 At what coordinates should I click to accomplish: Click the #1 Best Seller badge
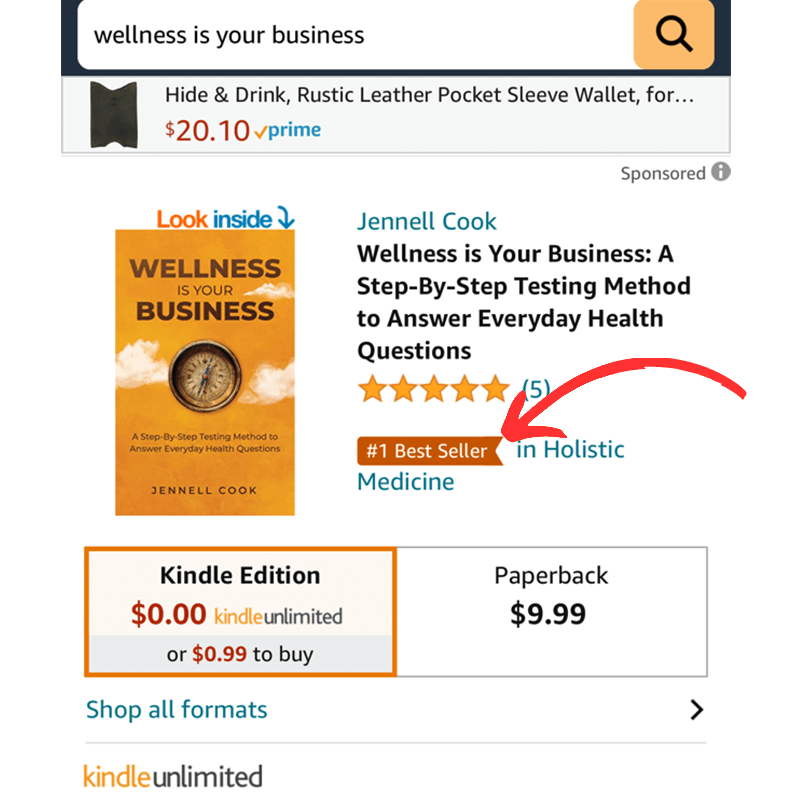430,451
